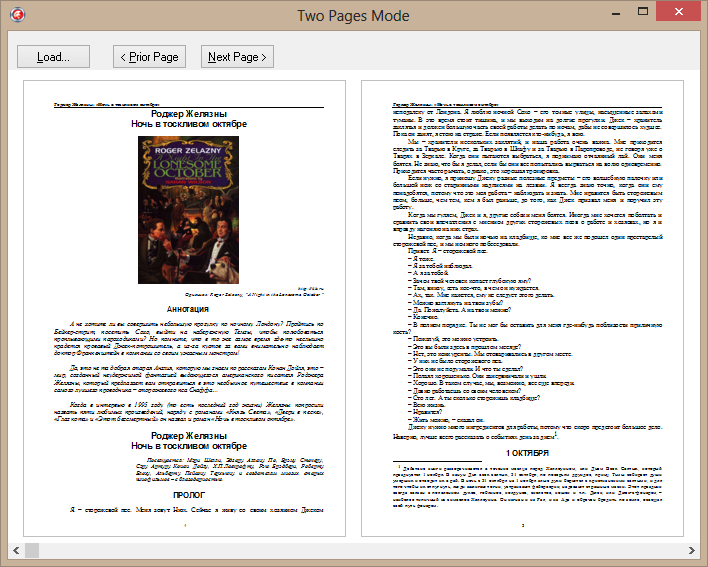Minimize the Two Pages Mode window
Screen dimensions: 708x567
pyautogui.click(x=616, y=13)
